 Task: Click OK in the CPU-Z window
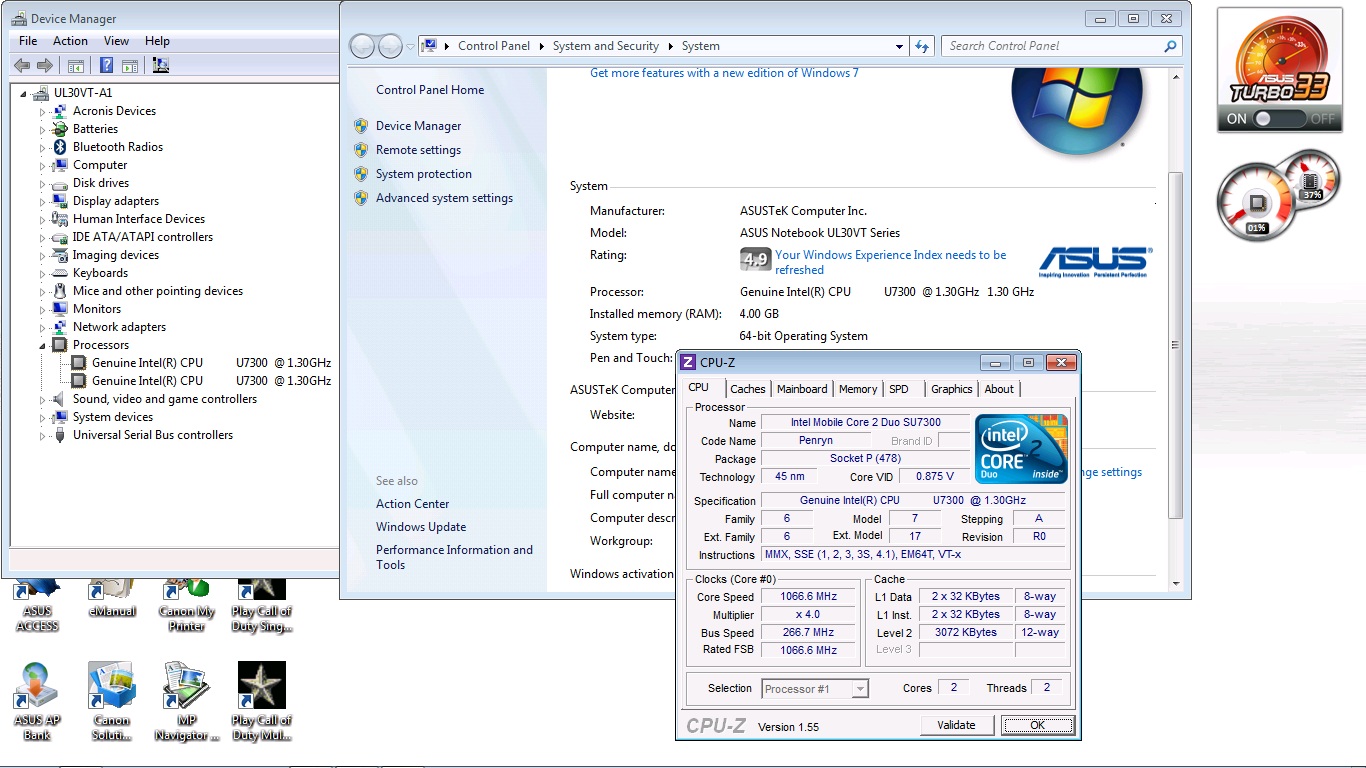tap(1037, 725)
